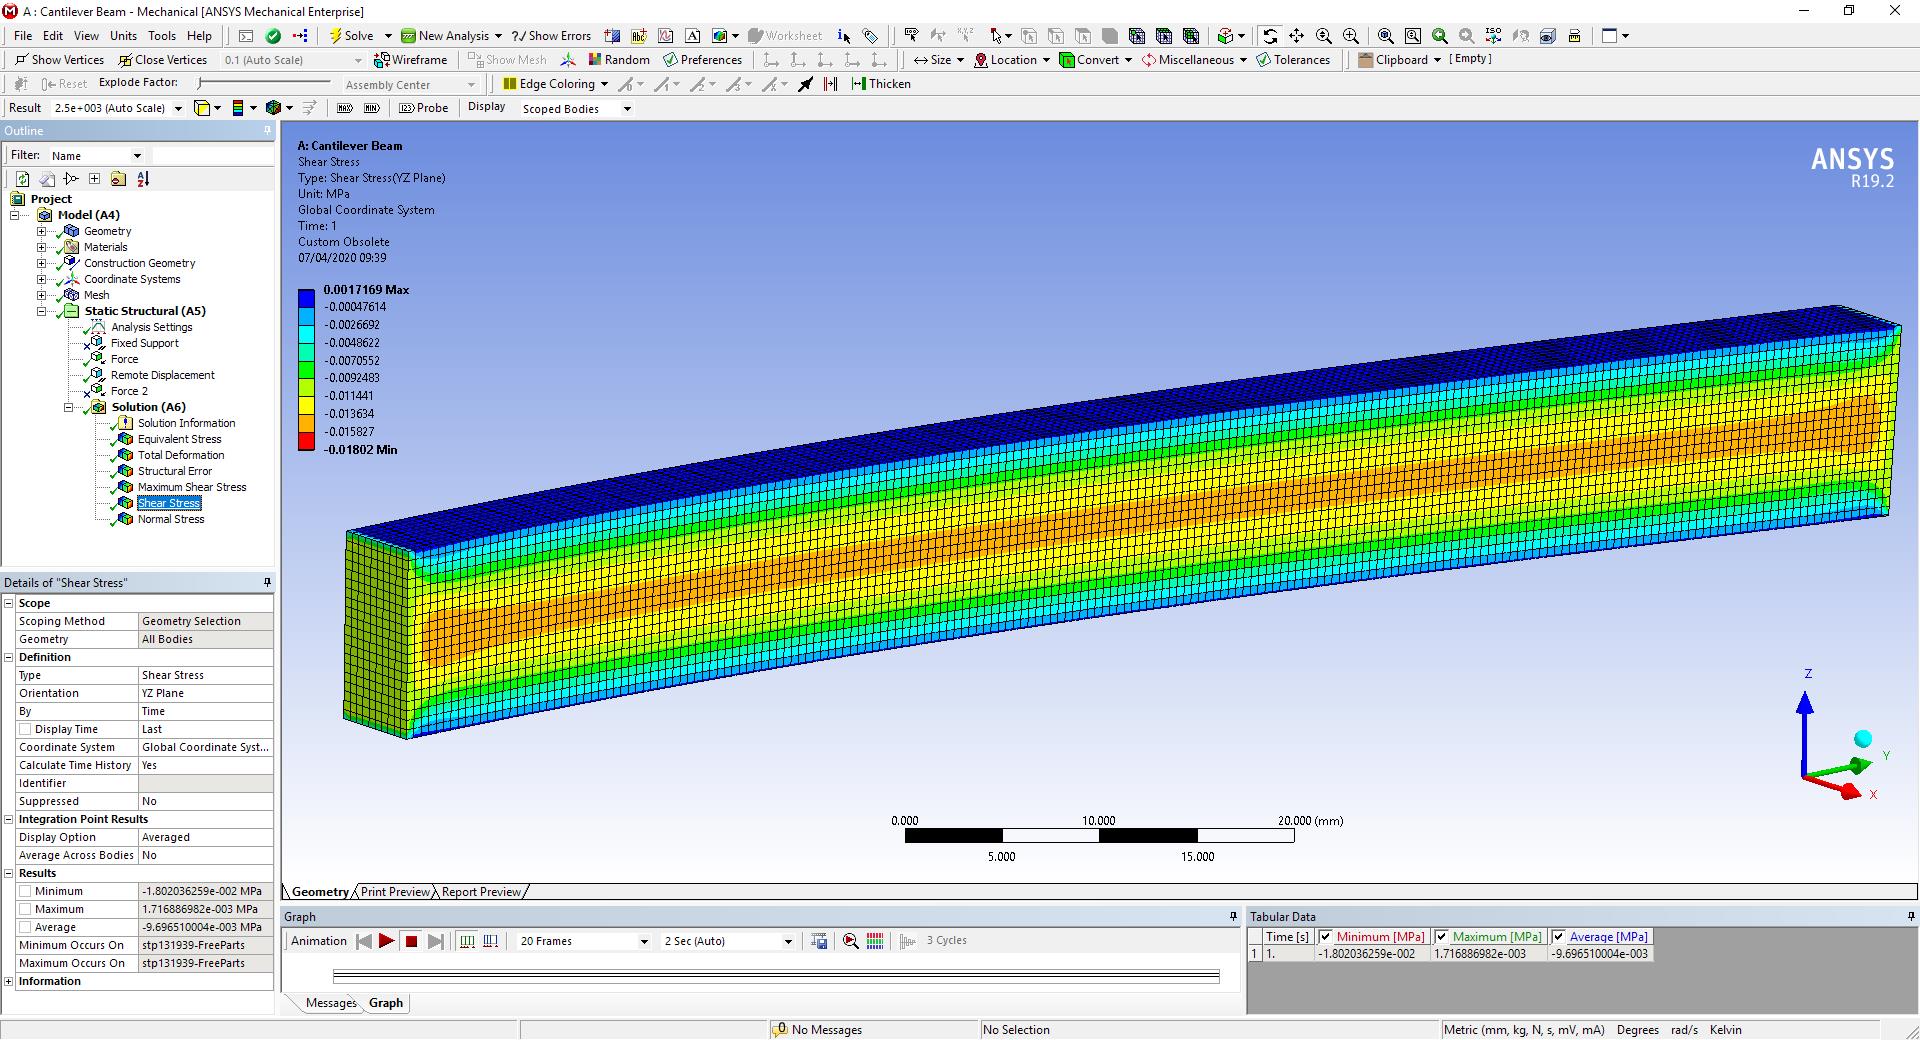The height and width of the screenshot is (1040, 1920).
Task: Tick the Minimum results checkbox
Action: [26, 891]
